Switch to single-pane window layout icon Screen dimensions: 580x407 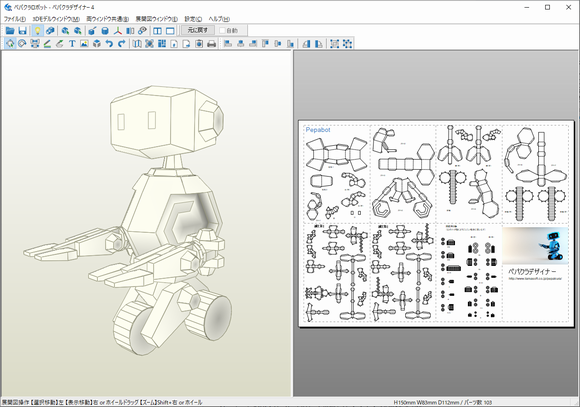tap(170, 31)
